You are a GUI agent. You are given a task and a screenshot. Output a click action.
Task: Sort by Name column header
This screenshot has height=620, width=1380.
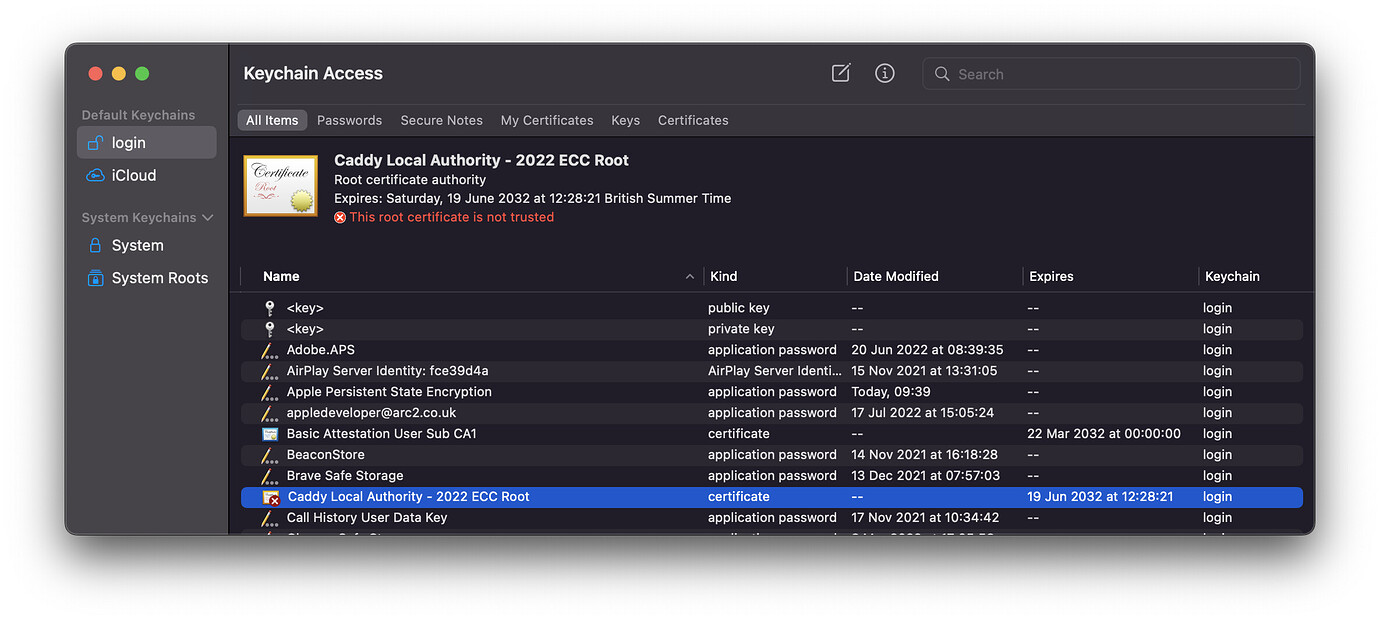281,276
